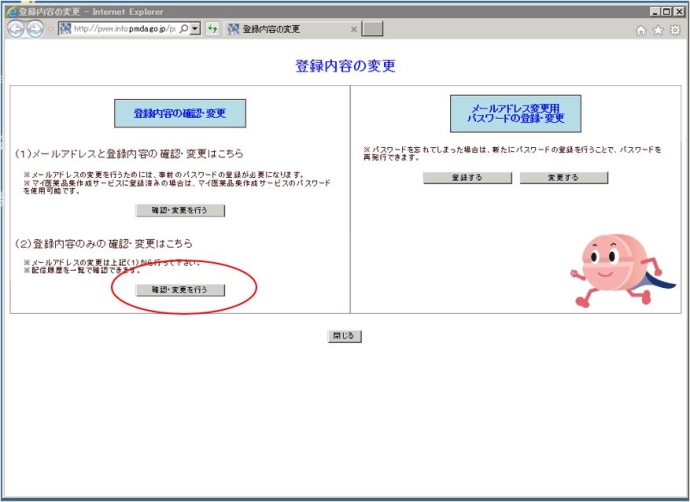690x502 pixels.
Task: Click the 閉じる button
Action: (345, 336)
